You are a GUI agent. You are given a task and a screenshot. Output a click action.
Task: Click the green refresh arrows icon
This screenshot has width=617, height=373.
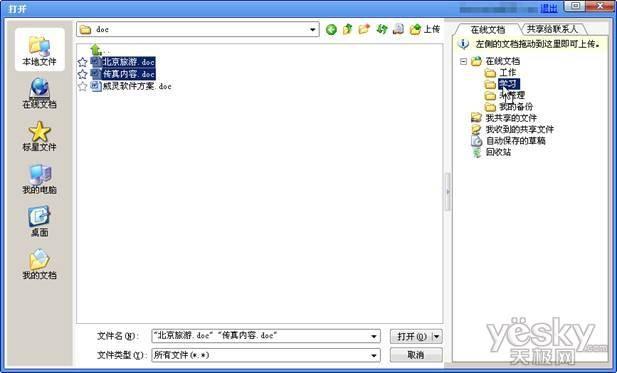coord(381,29)
